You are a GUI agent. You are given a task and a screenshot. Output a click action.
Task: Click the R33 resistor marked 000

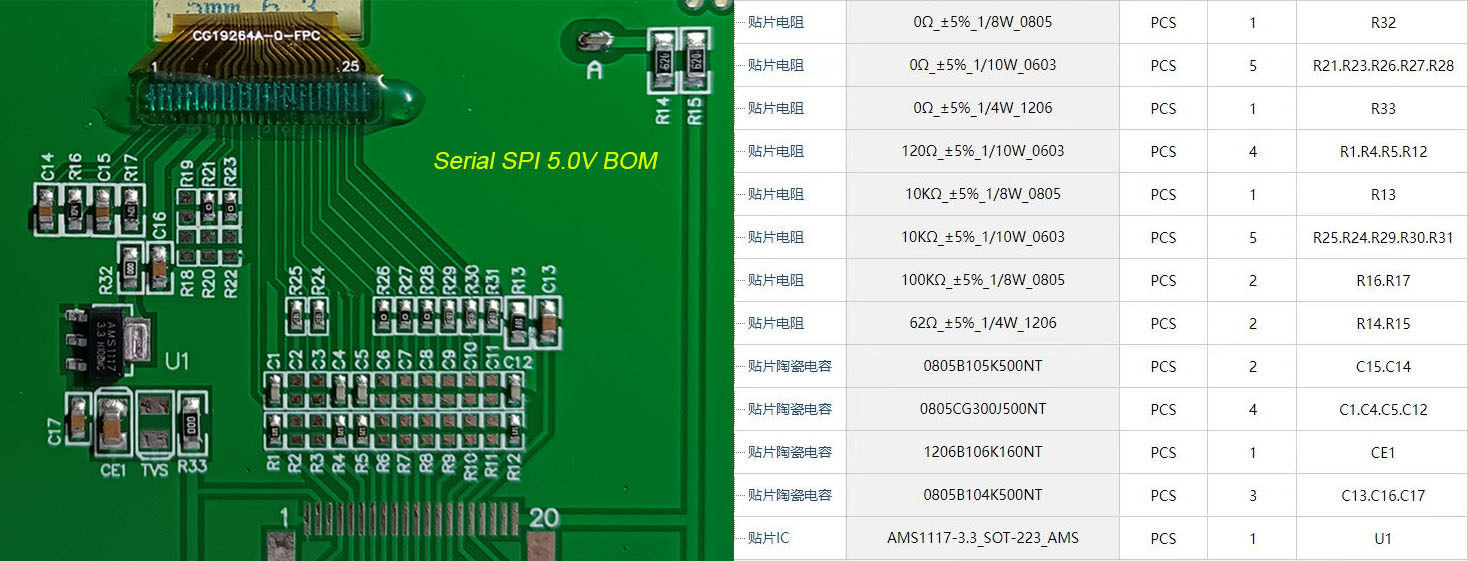pyautogui.click(x=191, y=422)
